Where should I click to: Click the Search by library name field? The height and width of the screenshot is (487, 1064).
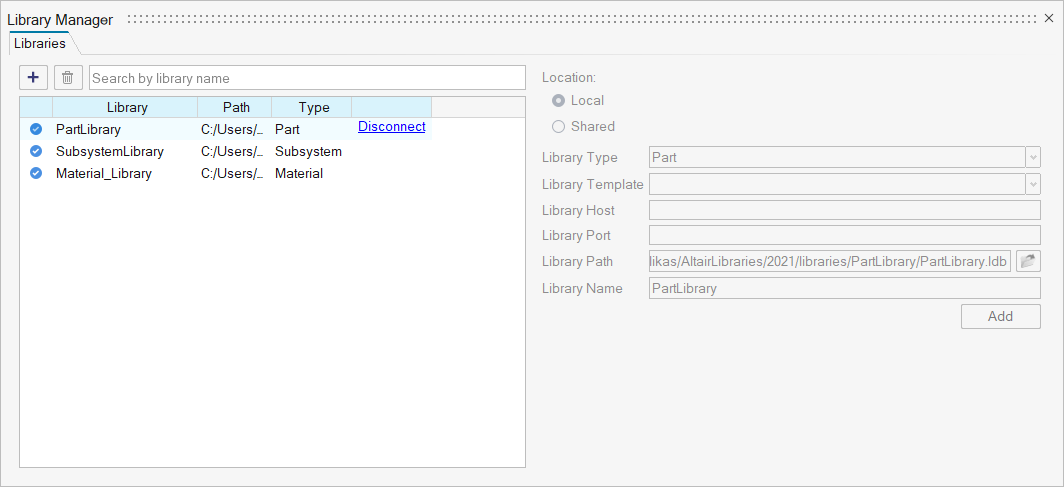(306, 78)
